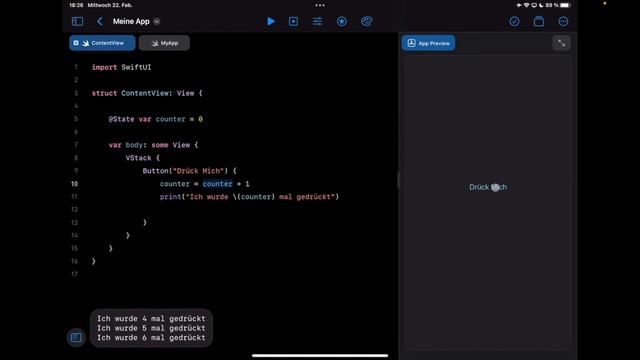Open the more options ellipsis circle
This screenshot has width=640, height=360.
tap(563, 21)
